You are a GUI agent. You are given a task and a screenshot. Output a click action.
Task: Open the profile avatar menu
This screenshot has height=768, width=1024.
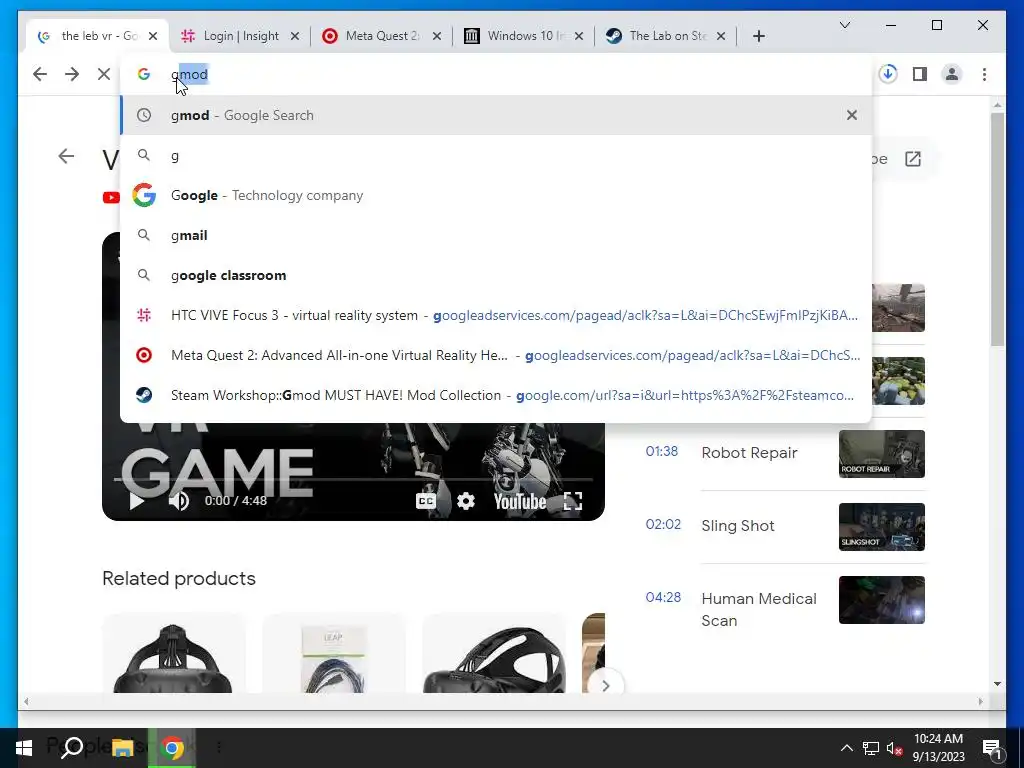952,74
